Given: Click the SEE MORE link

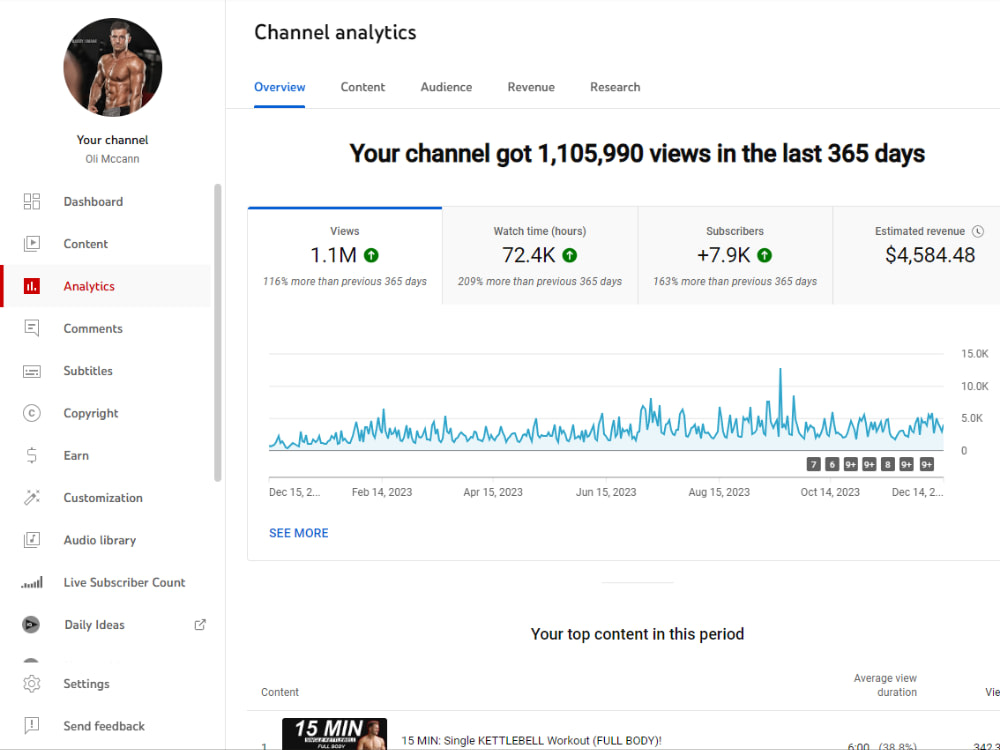Looking at the screenshot, I should pos(298,533).
